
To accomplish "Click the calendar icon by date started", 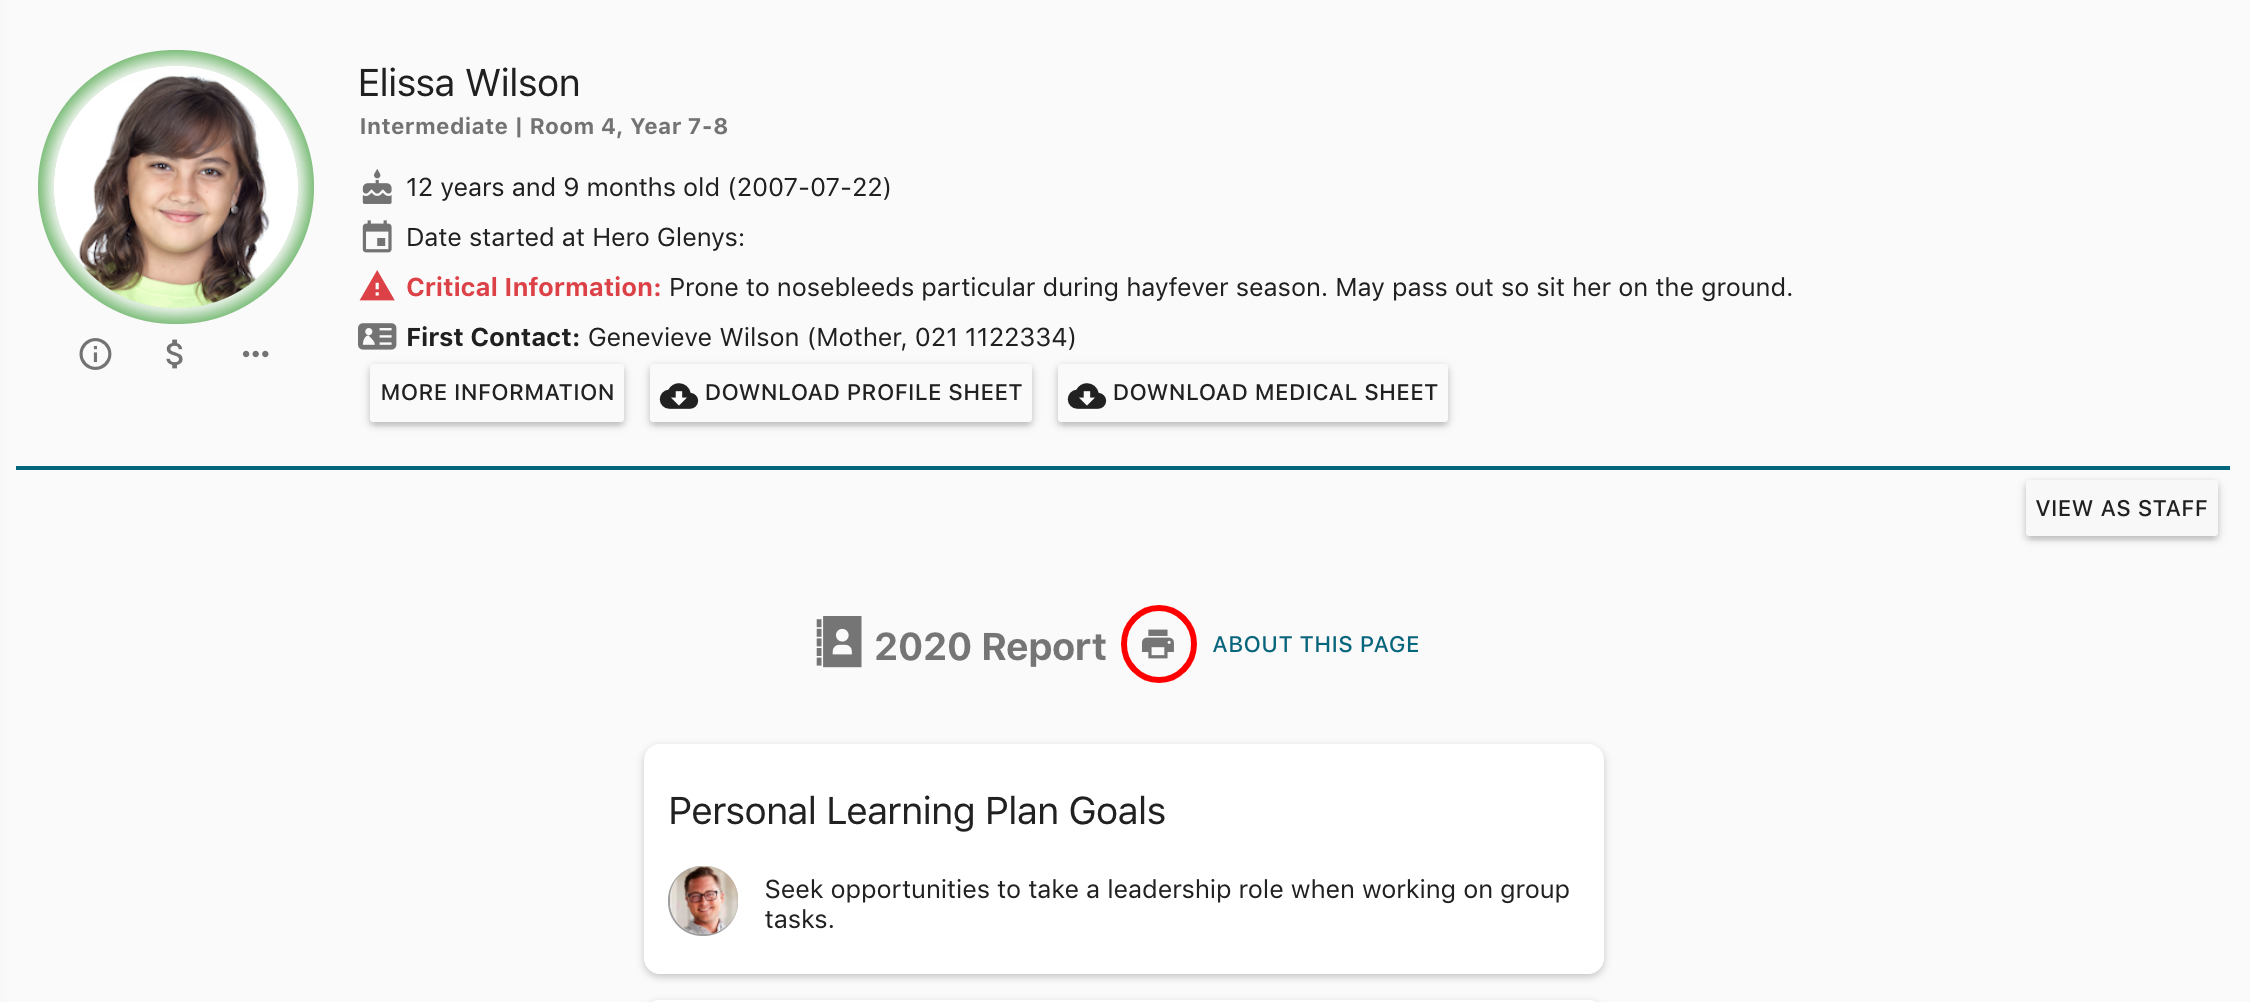I will 377,238.
